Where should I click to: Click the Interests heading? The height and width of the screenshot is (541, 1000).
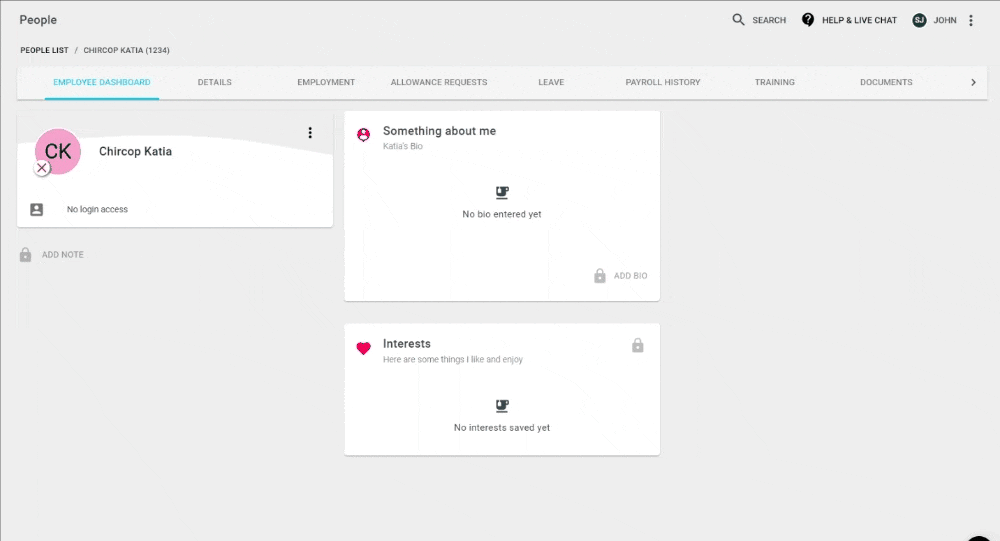(406, 344)
